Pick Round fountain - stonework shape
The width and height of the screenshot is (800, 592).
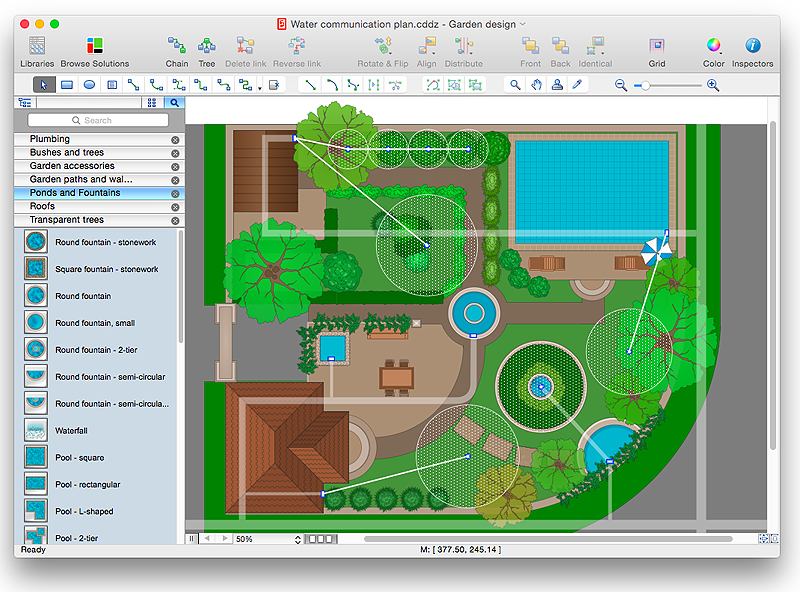[x=36, y=241]
